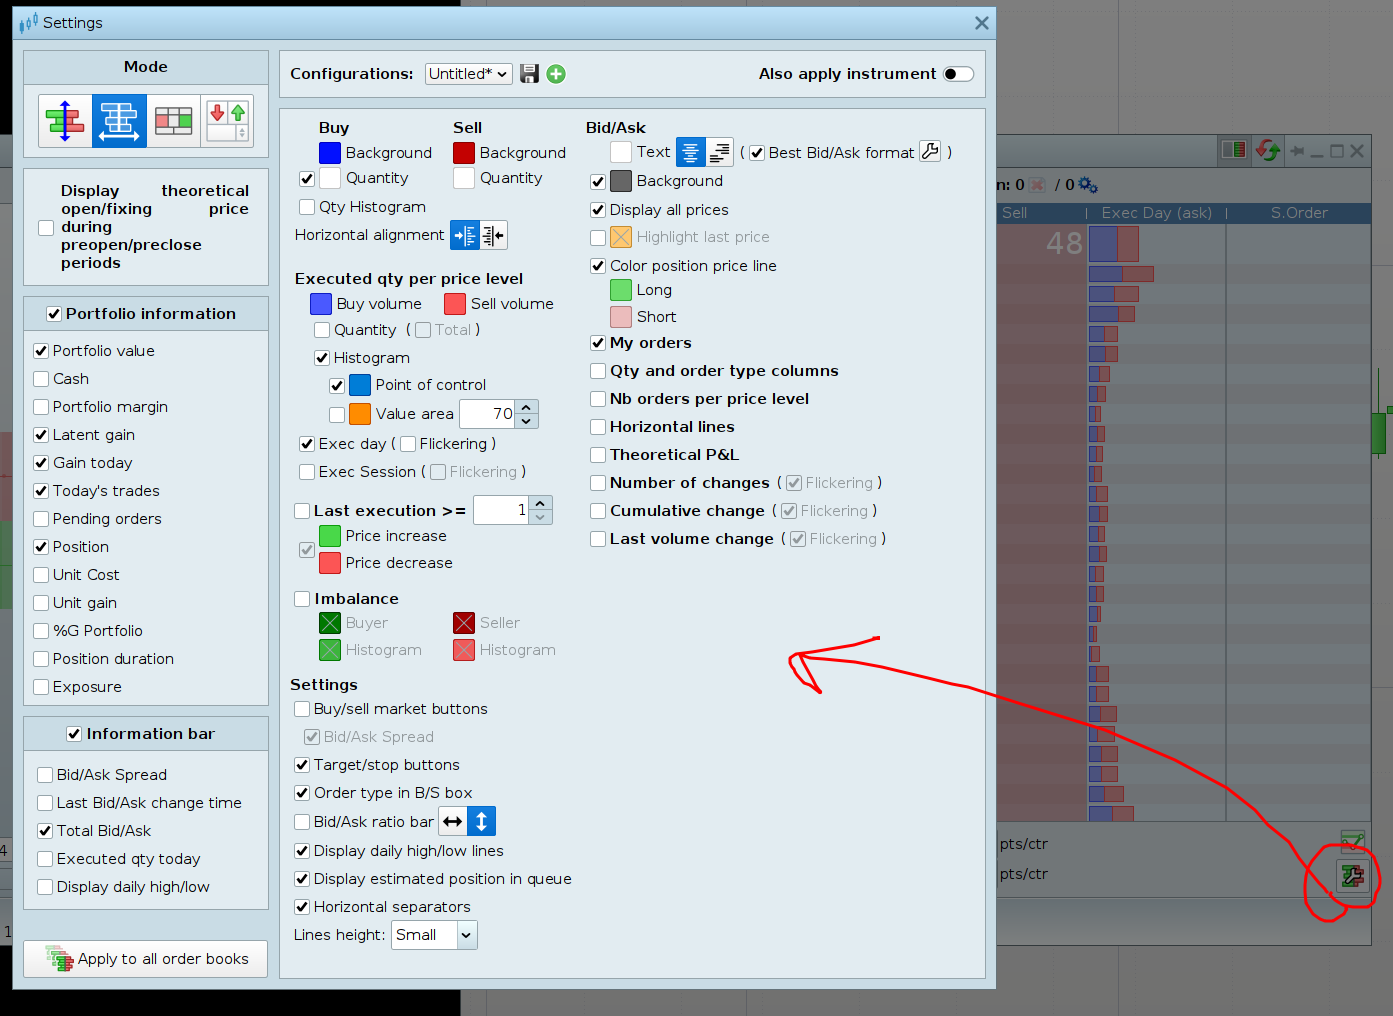Set Bid/Ask ratio bar vertical
The height and width of the screenshot is (1016, 1393).
pos(481,822)
